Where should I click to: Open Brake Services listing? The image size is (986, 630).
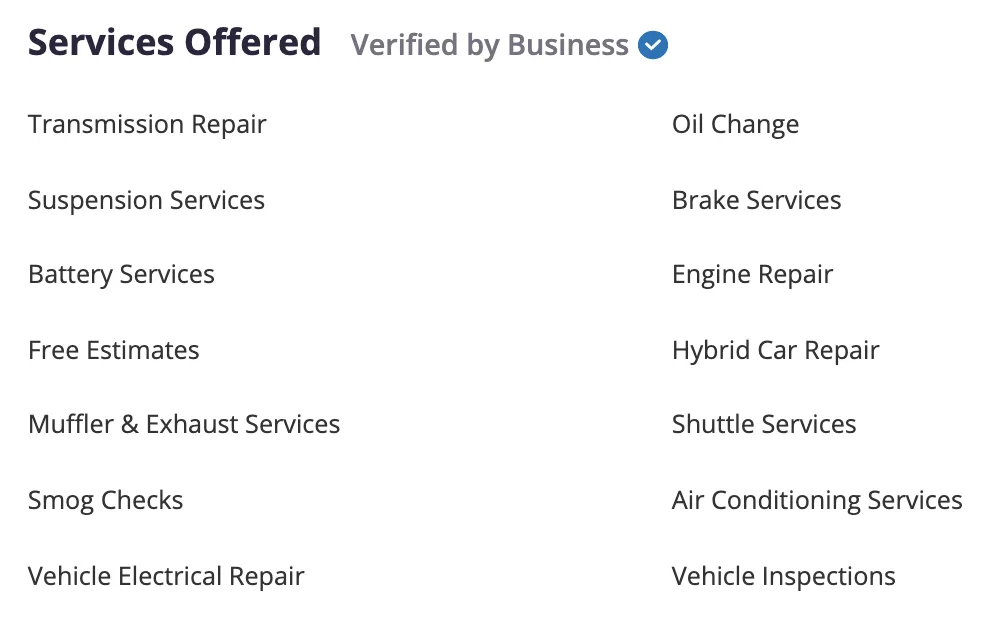tap(756, 201)
